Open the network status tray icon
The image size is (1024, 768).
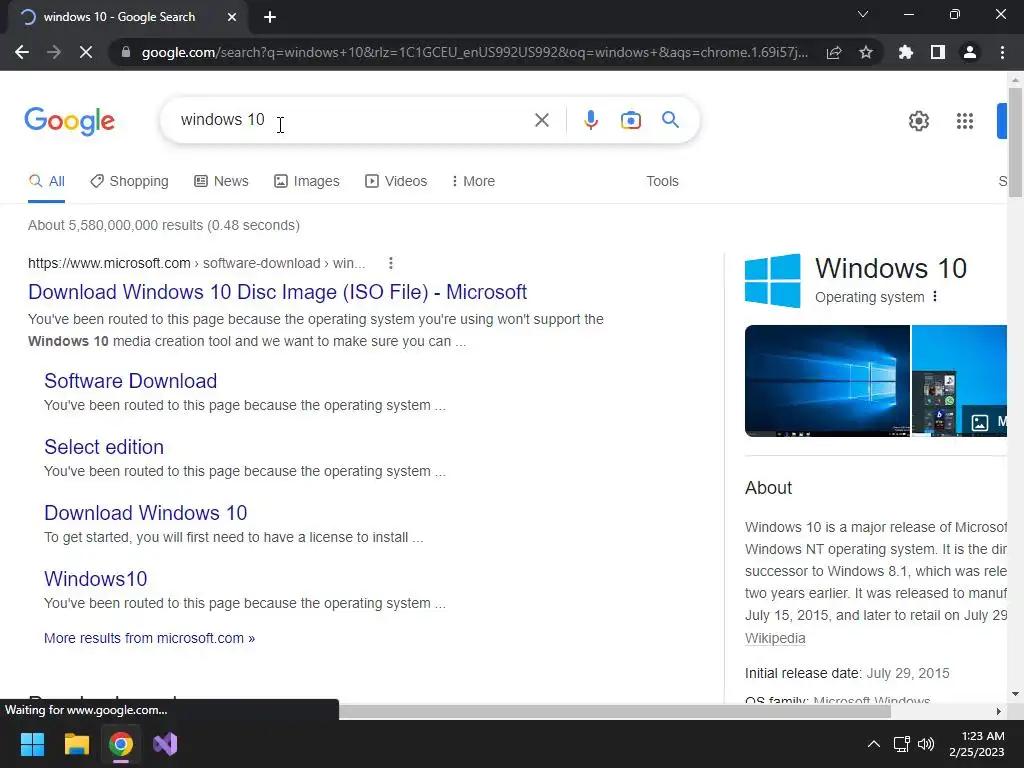pos(902,744)
